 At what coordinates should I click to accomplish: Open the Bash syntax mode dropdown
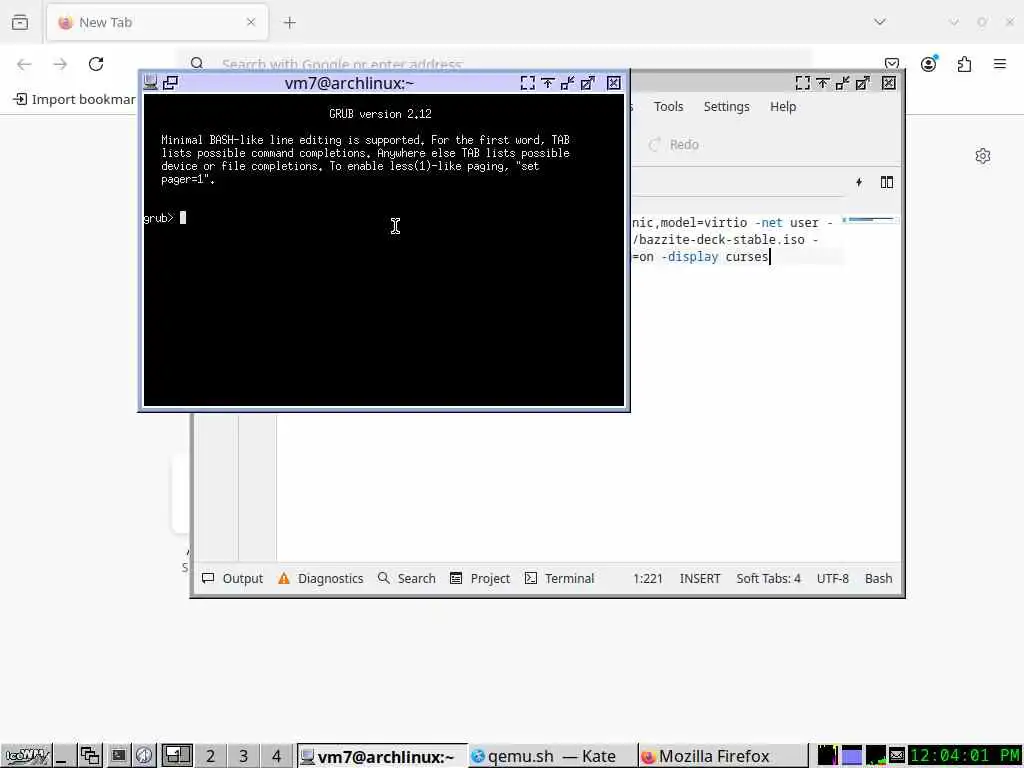pyautogui.click(x=878, y=579)
